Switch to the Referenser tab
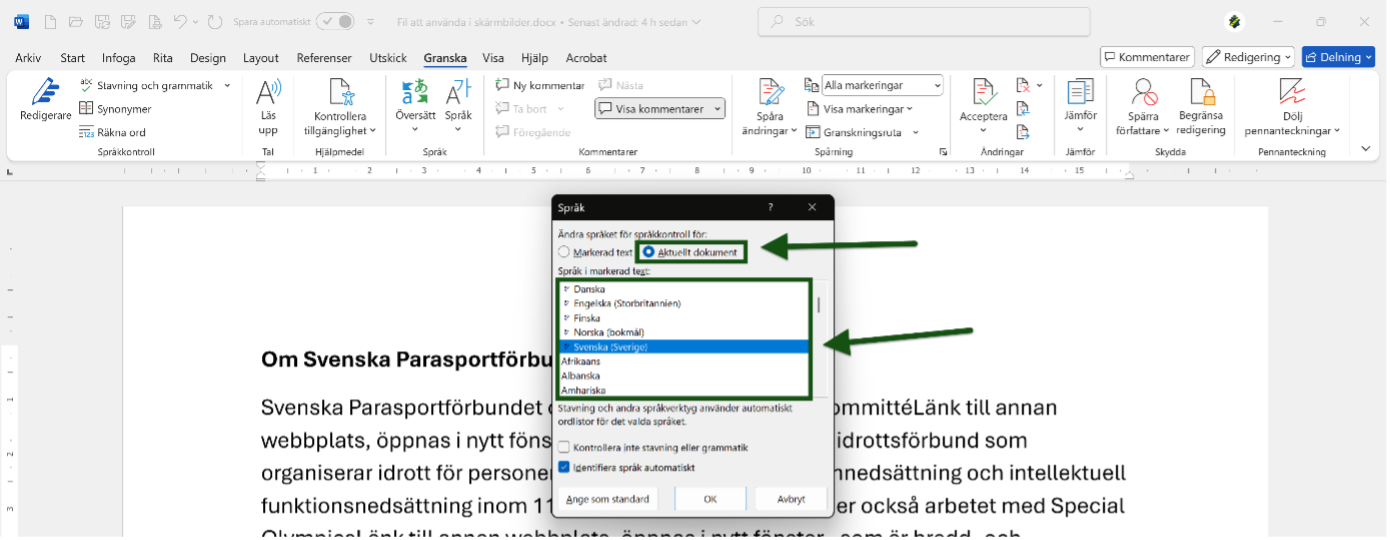This screenshot has height=540, width=1390. coord(324,58)
